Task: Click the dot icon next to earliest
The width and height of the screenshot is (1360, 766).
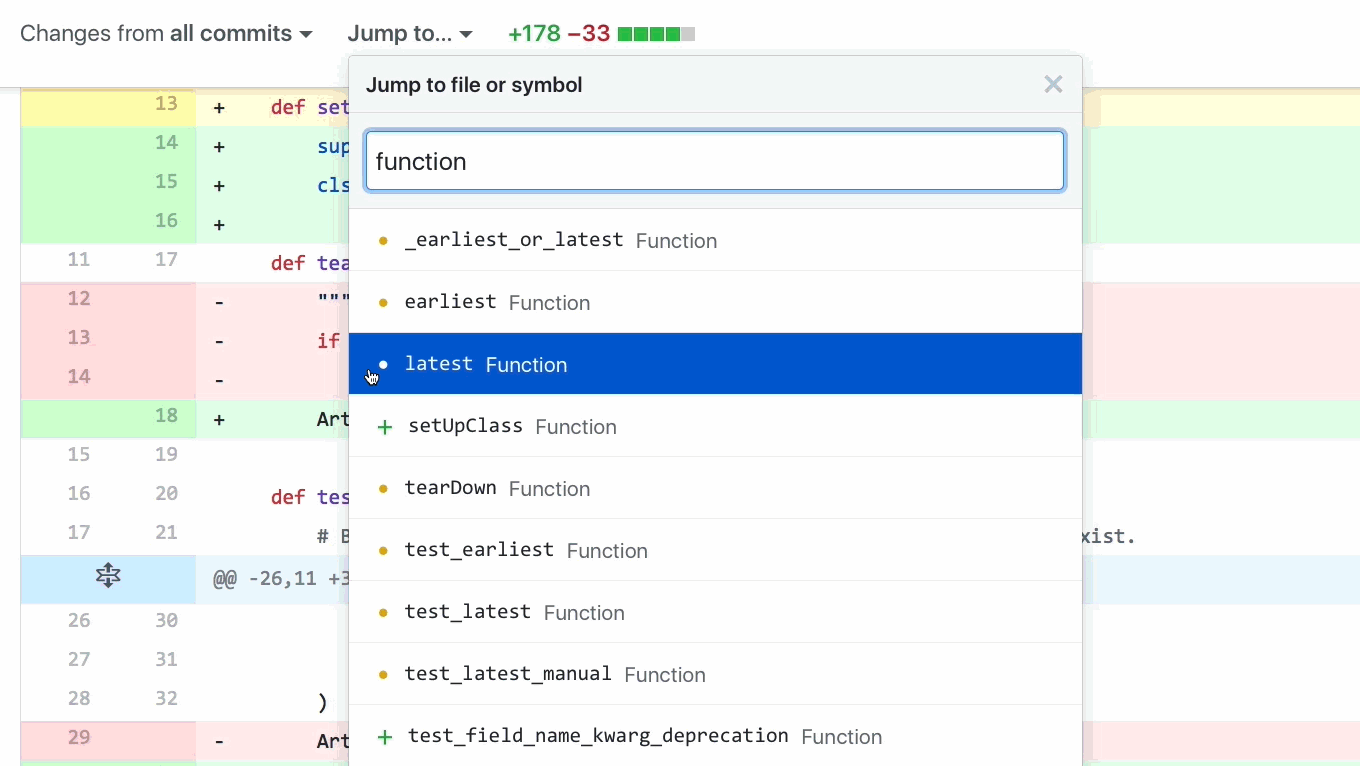Action: click(383, 303)
